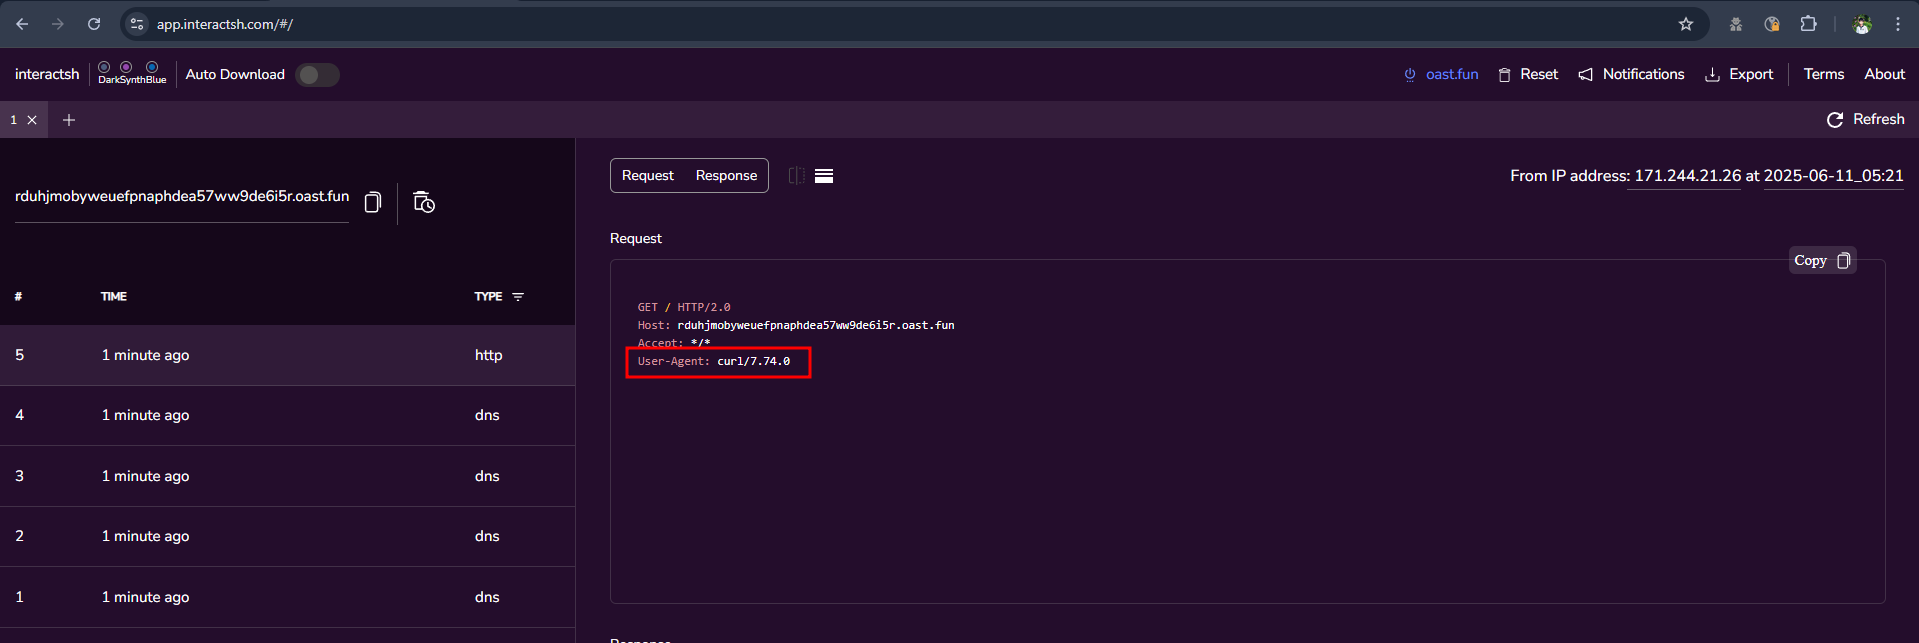Add a new tab with plus icon
1919x643 pixels.
[x=69, y=120]
